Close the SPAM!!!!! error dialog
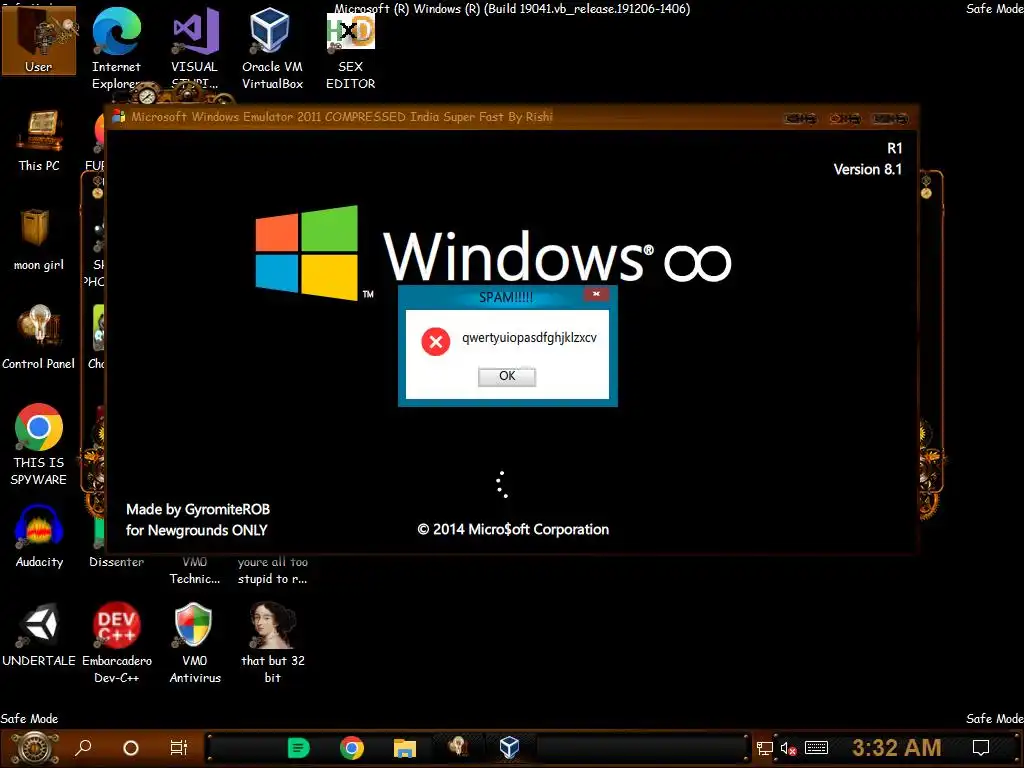This screenshot has width=1024, height=768. coord(596,295)
